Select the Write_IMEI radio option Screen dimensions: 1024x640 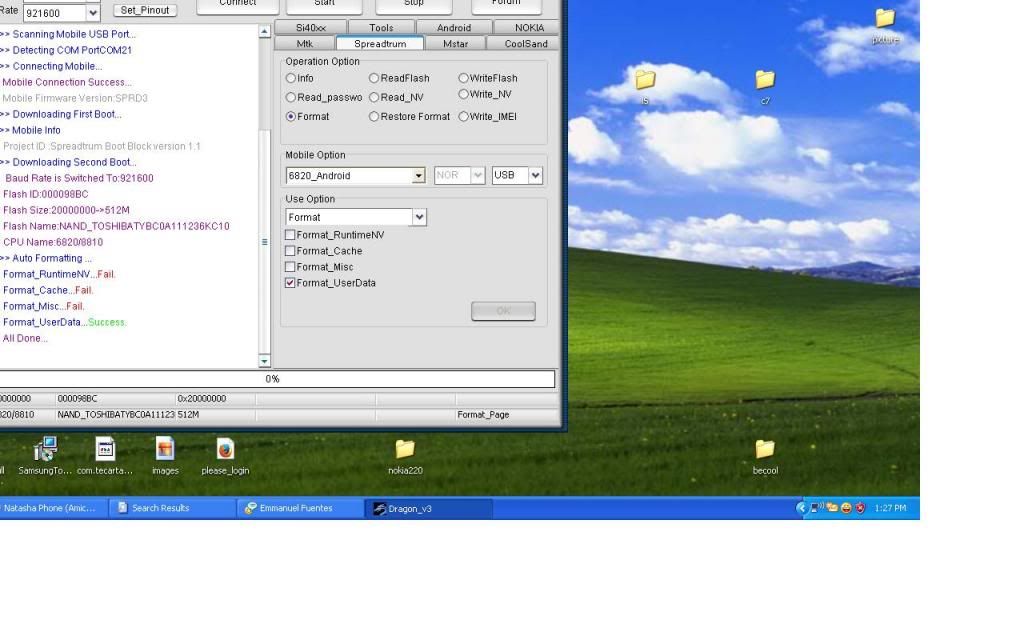click(x=463, y=116)
